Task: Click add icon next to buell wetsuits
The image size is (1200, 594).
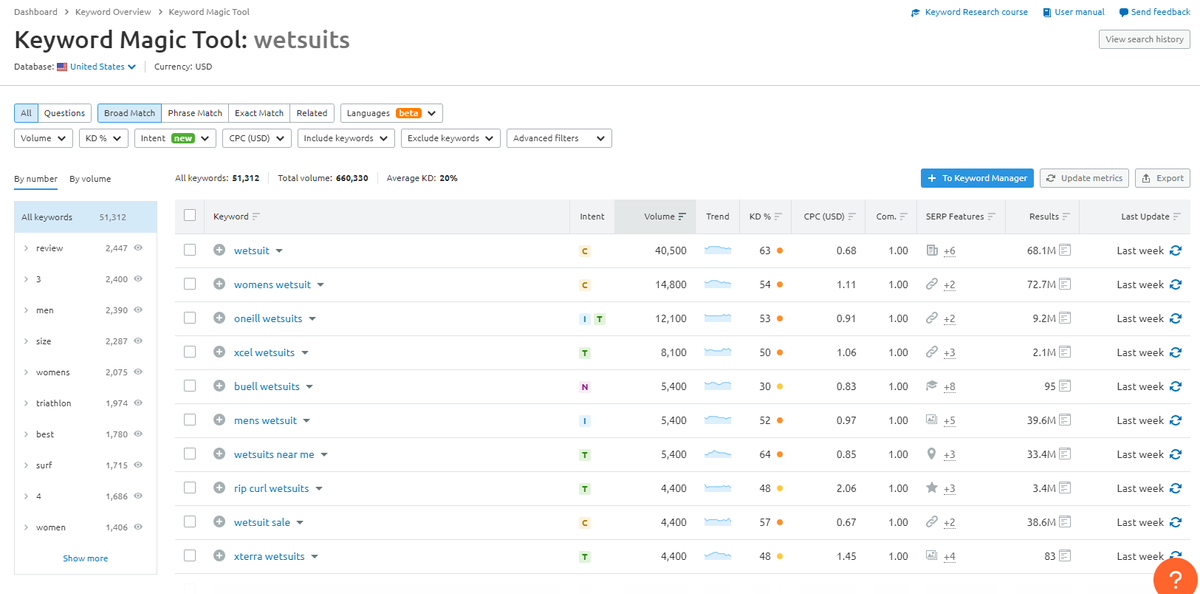Action: [219, 387]
